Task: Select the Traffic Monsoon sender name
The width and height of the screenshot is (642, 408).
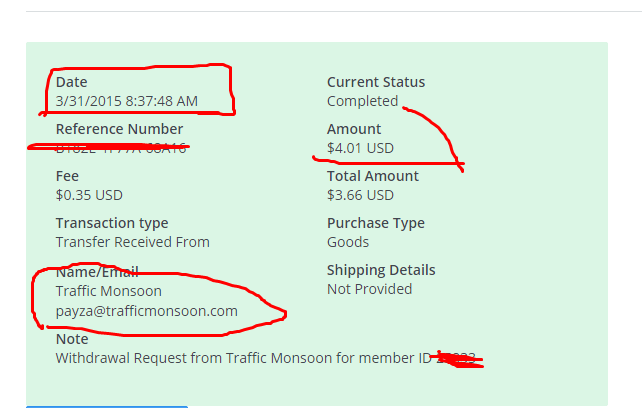Action: point(108,291)
